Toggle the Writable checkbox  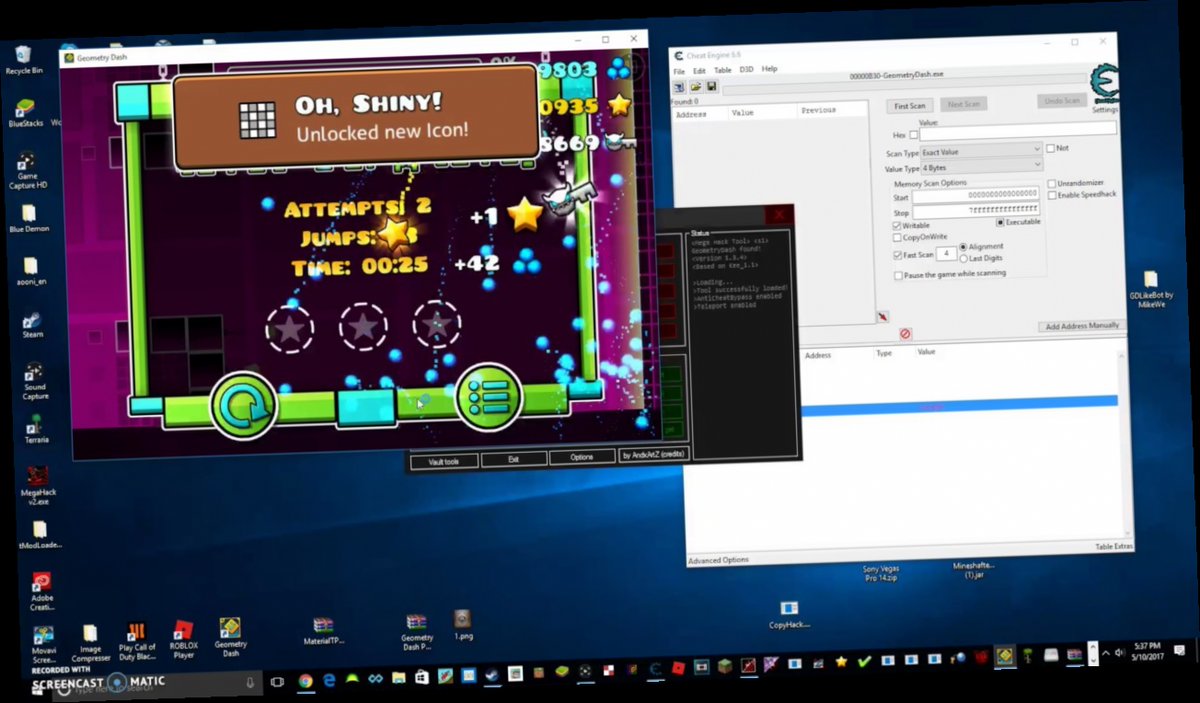[x=896, y=225]
